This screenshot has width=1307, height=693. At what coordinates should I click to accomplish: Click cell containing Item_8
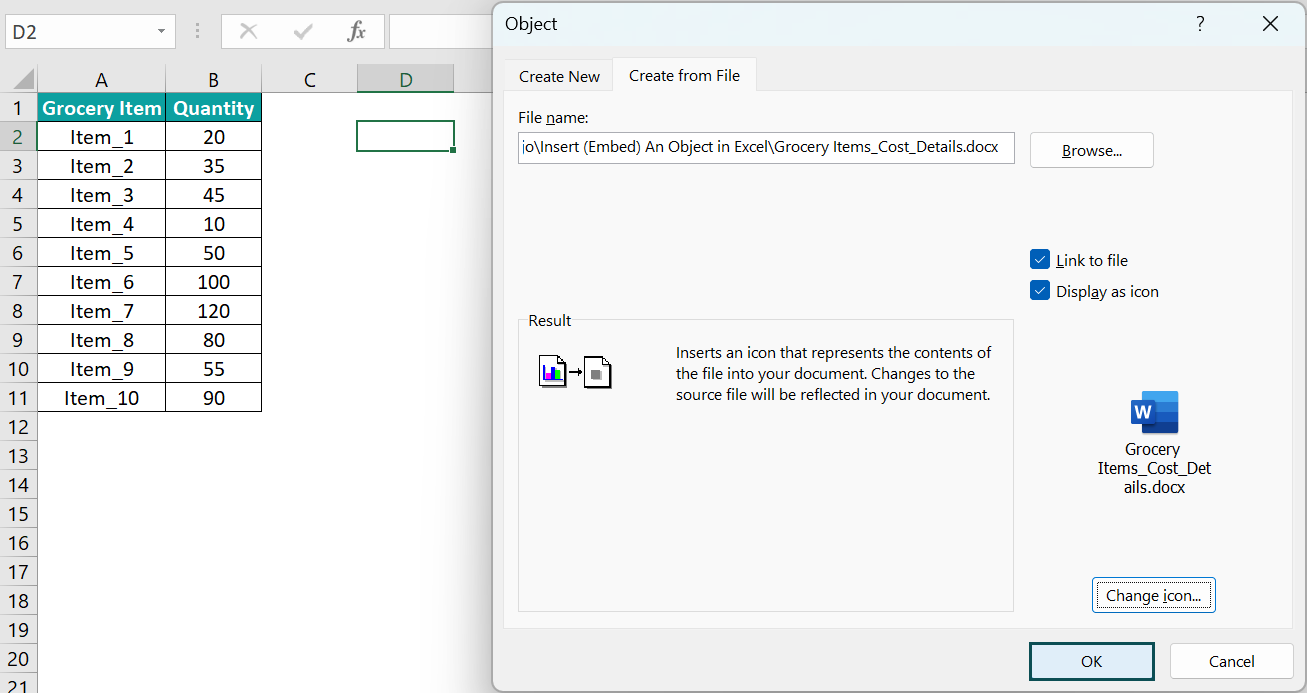(x=101, y=340)
